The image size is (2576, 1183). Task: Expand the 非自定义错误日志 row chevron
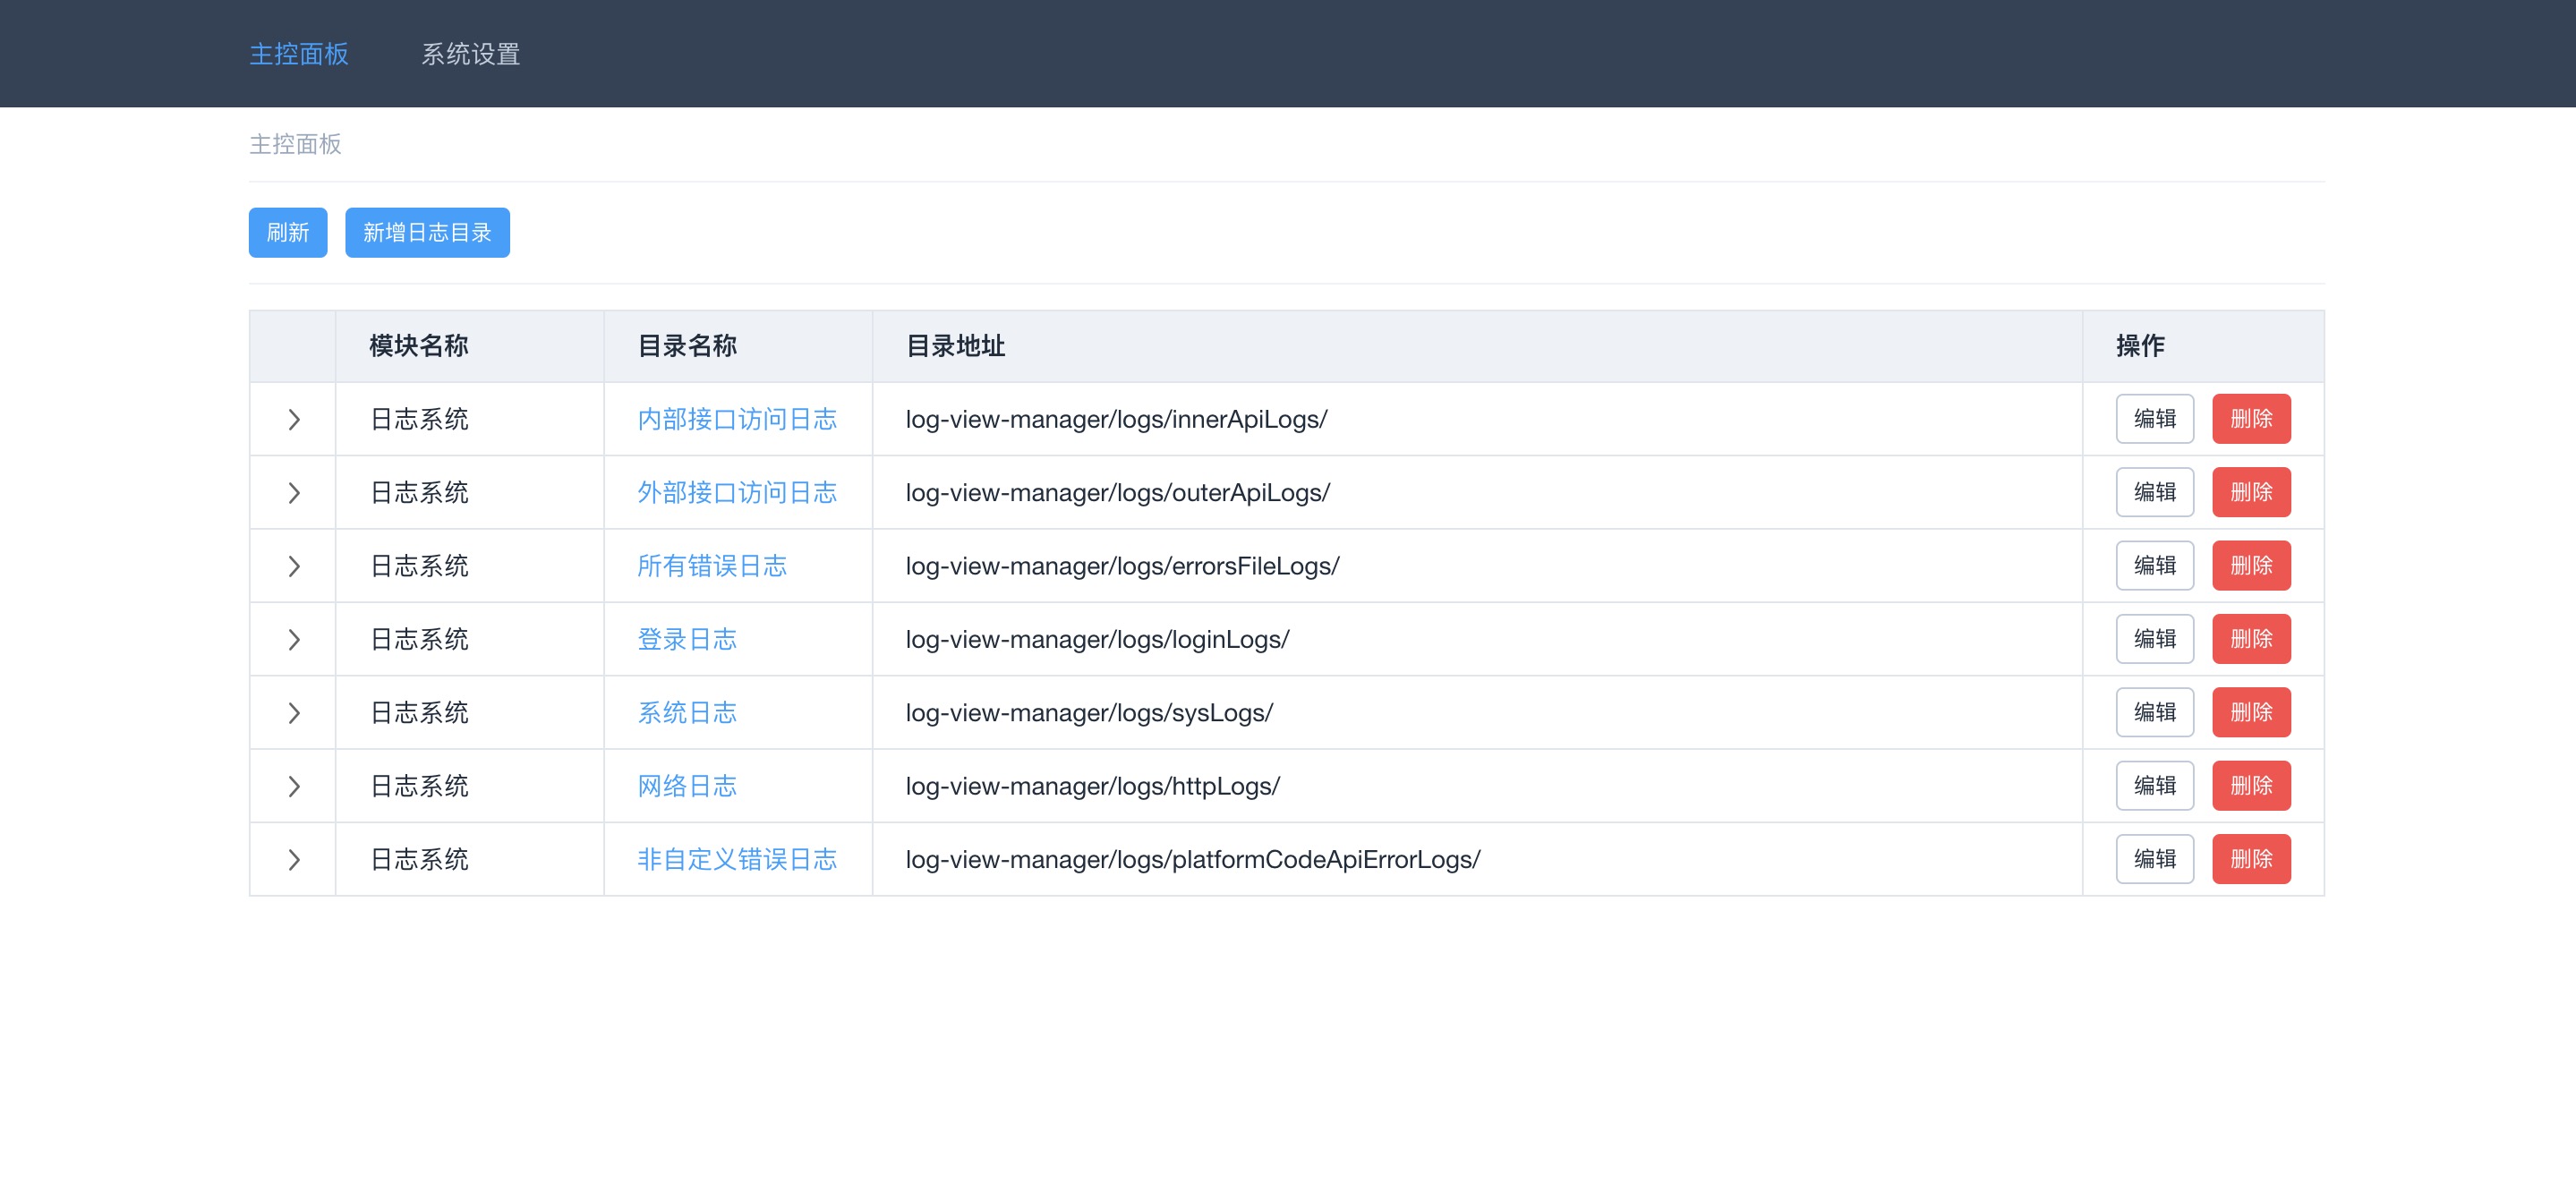point(294,859)
